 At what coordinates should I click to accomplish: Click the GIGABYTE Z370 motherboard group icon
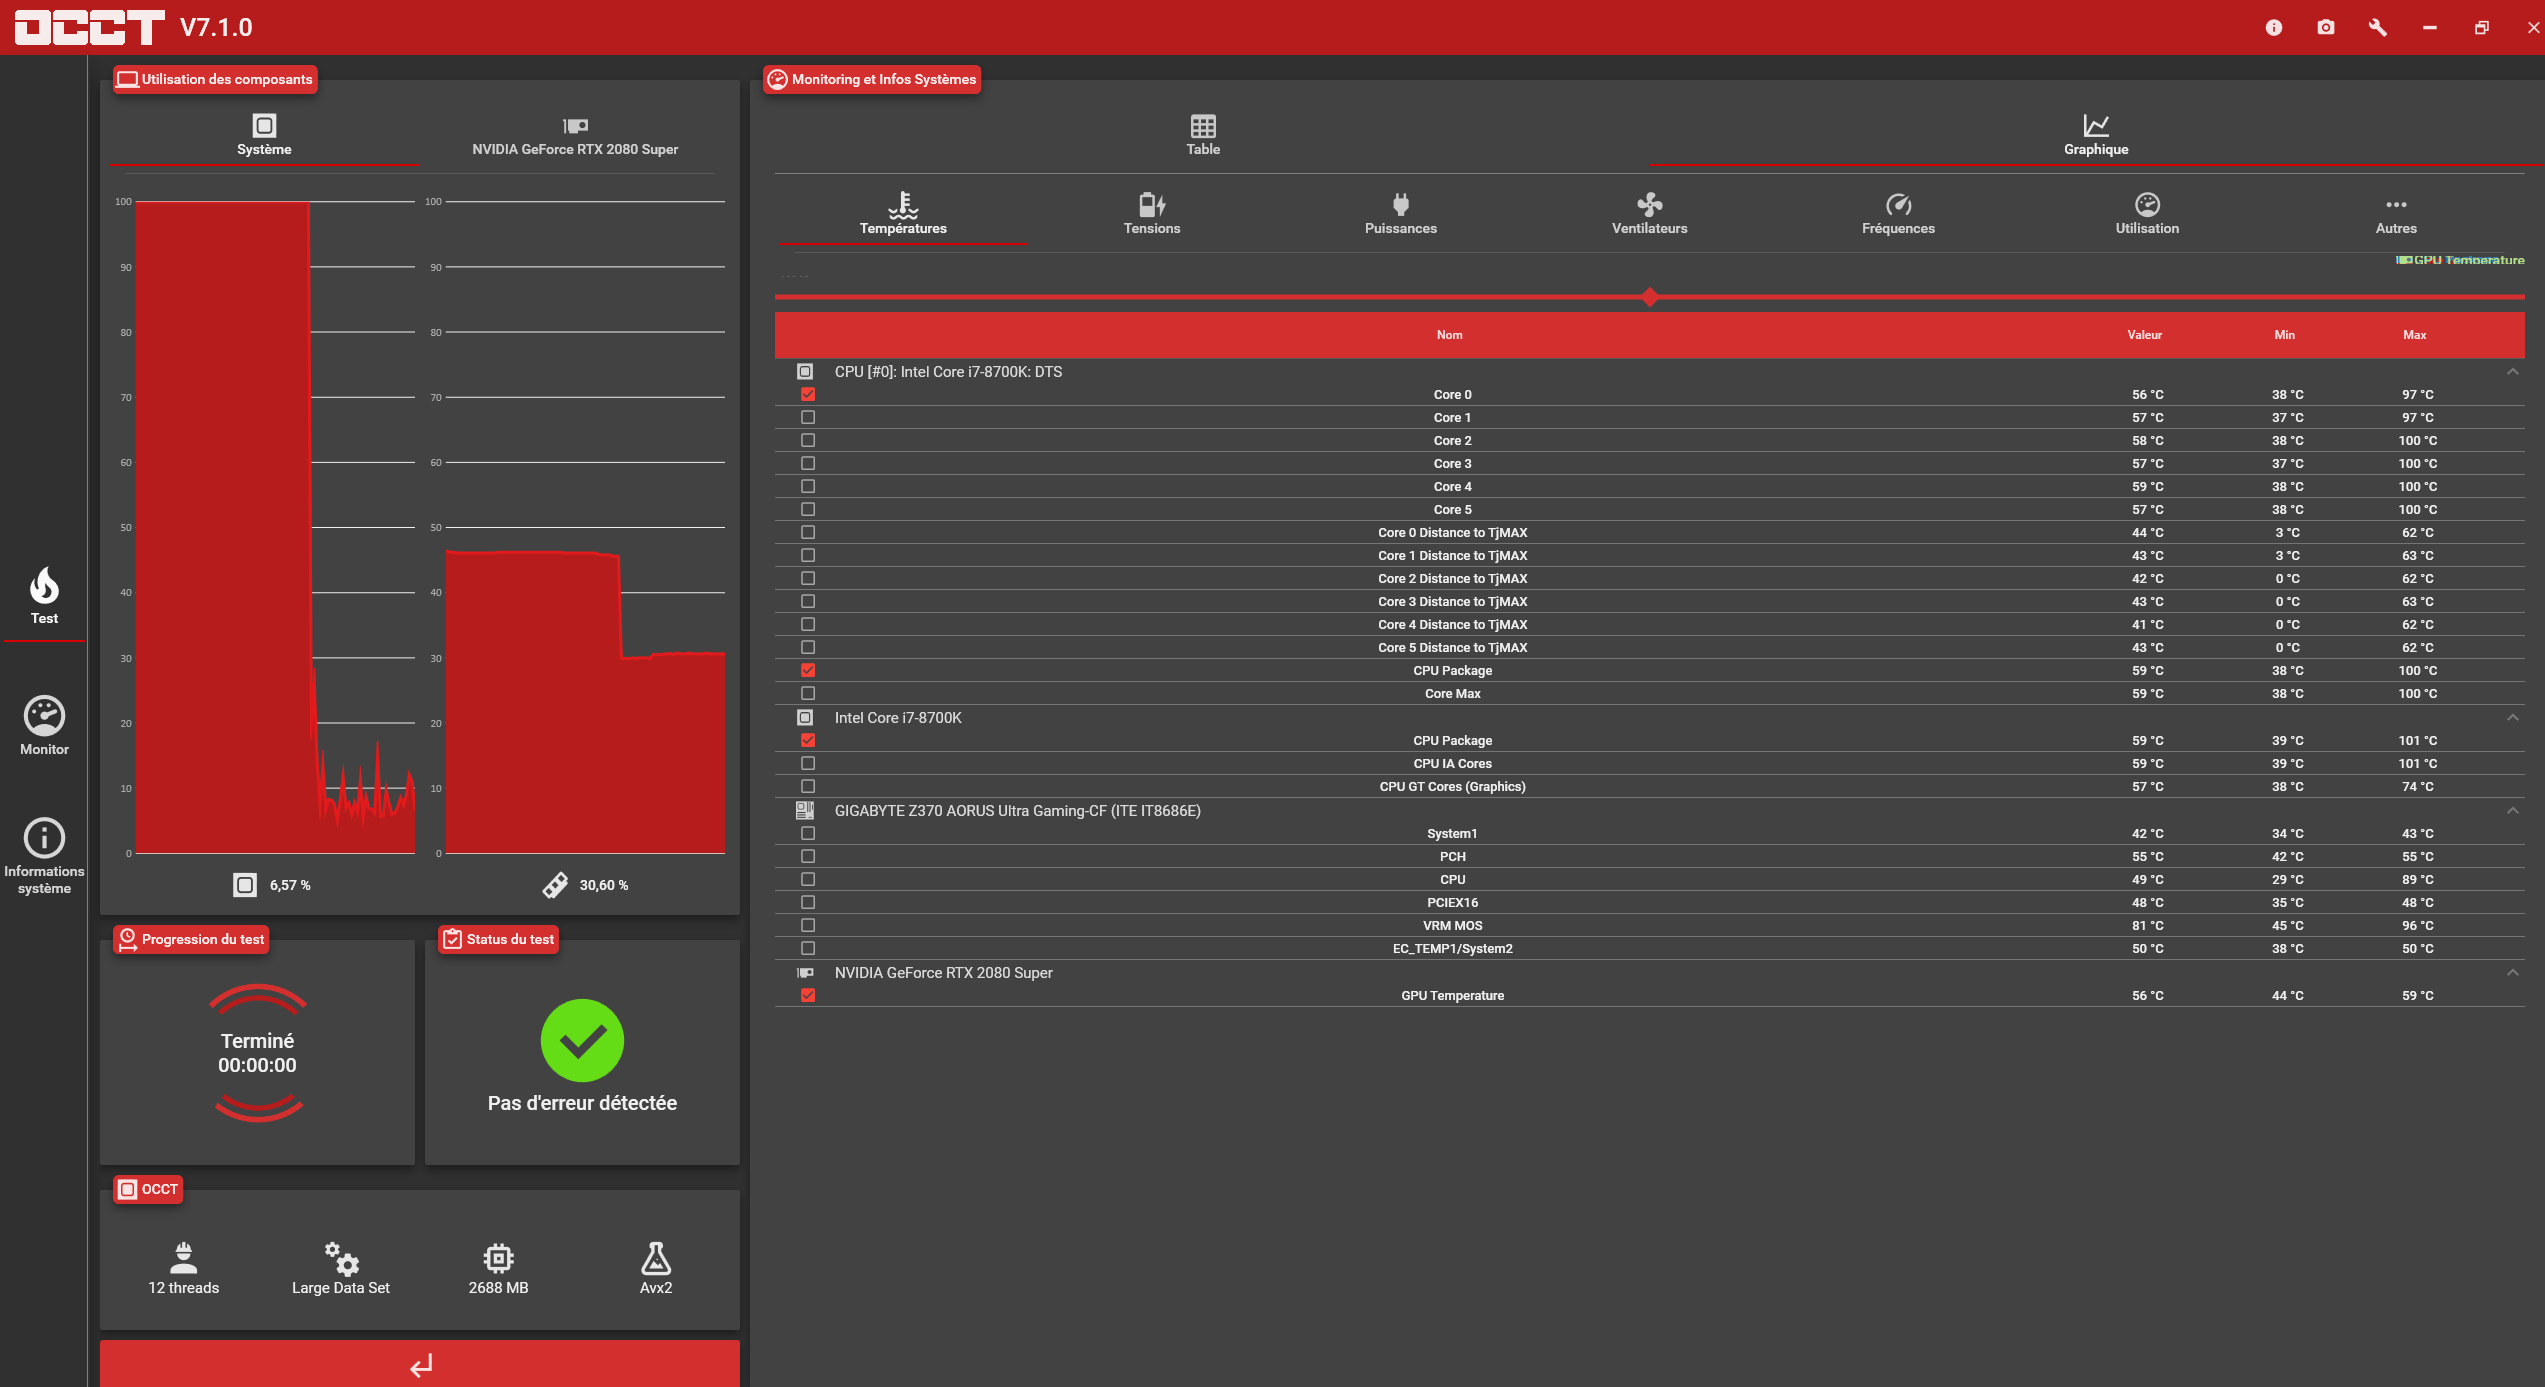(805, 811)
